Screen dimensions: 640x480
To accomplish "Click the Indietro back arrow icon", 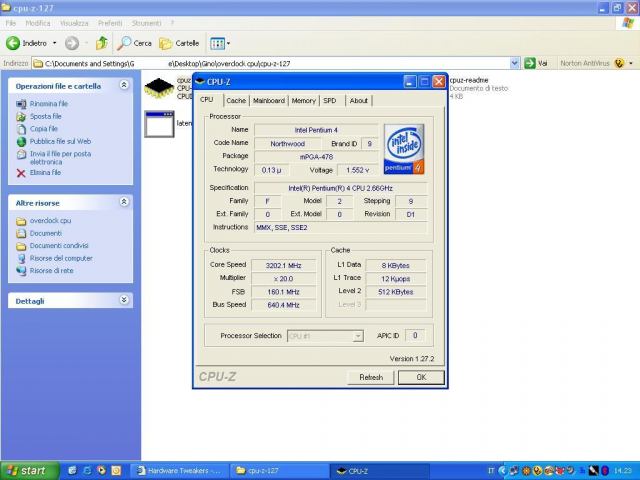I will point(13,43).
